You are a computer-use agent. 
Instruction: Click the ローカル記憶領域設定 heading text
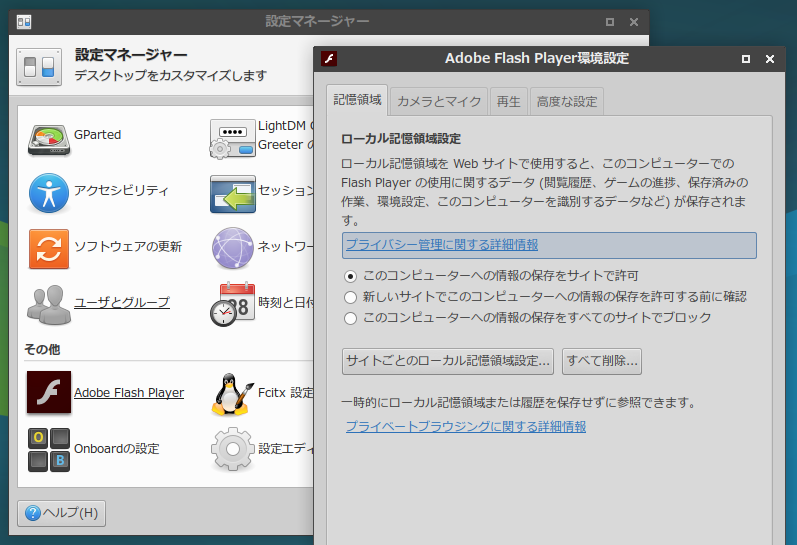click(401, 139)
